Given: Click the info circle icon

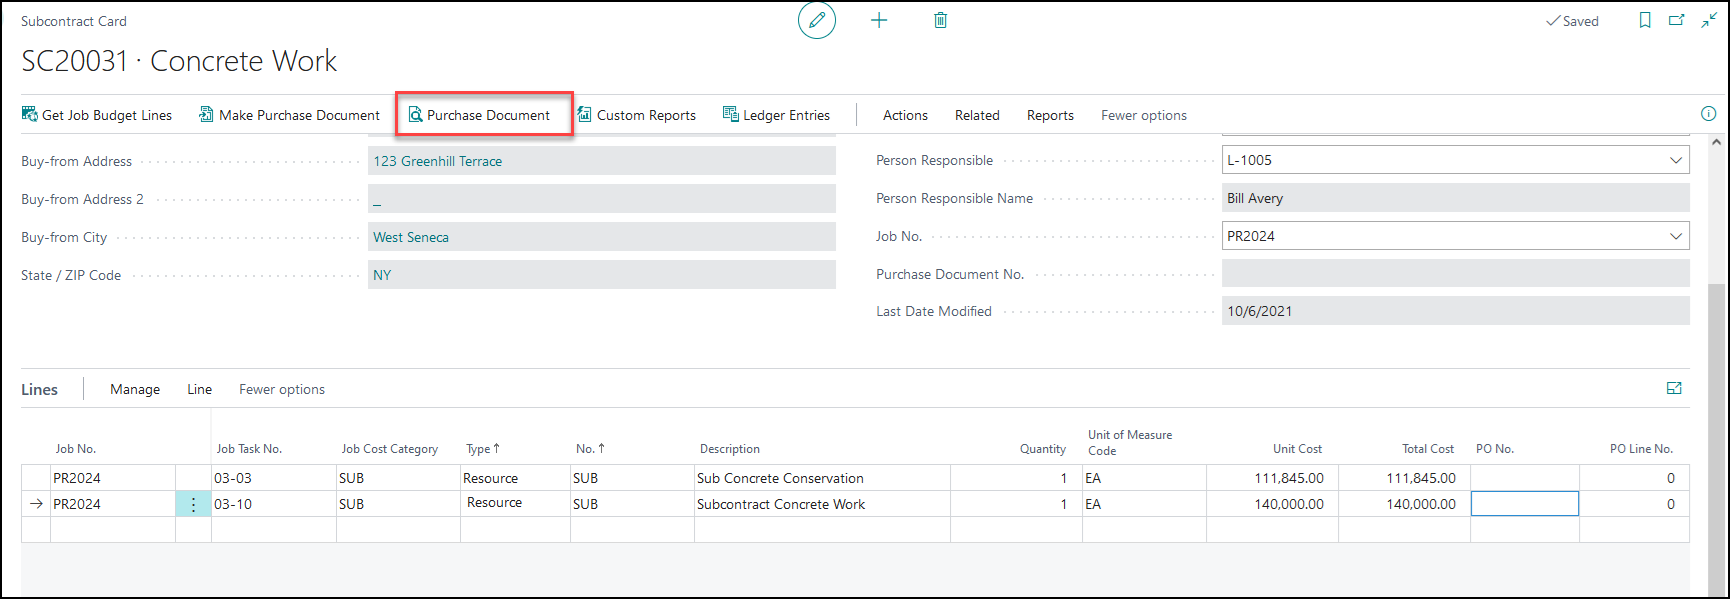Looking at the screenshot, I should 1708,114.
